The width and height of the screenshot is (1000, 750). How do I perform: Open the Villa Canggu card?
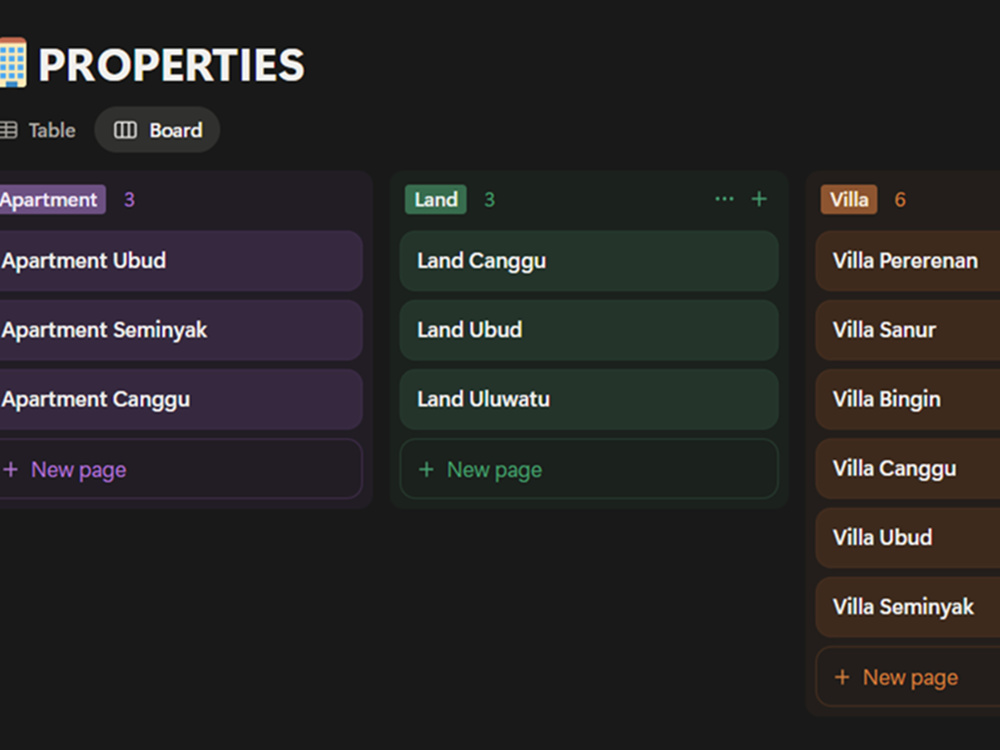click(908, 469)
